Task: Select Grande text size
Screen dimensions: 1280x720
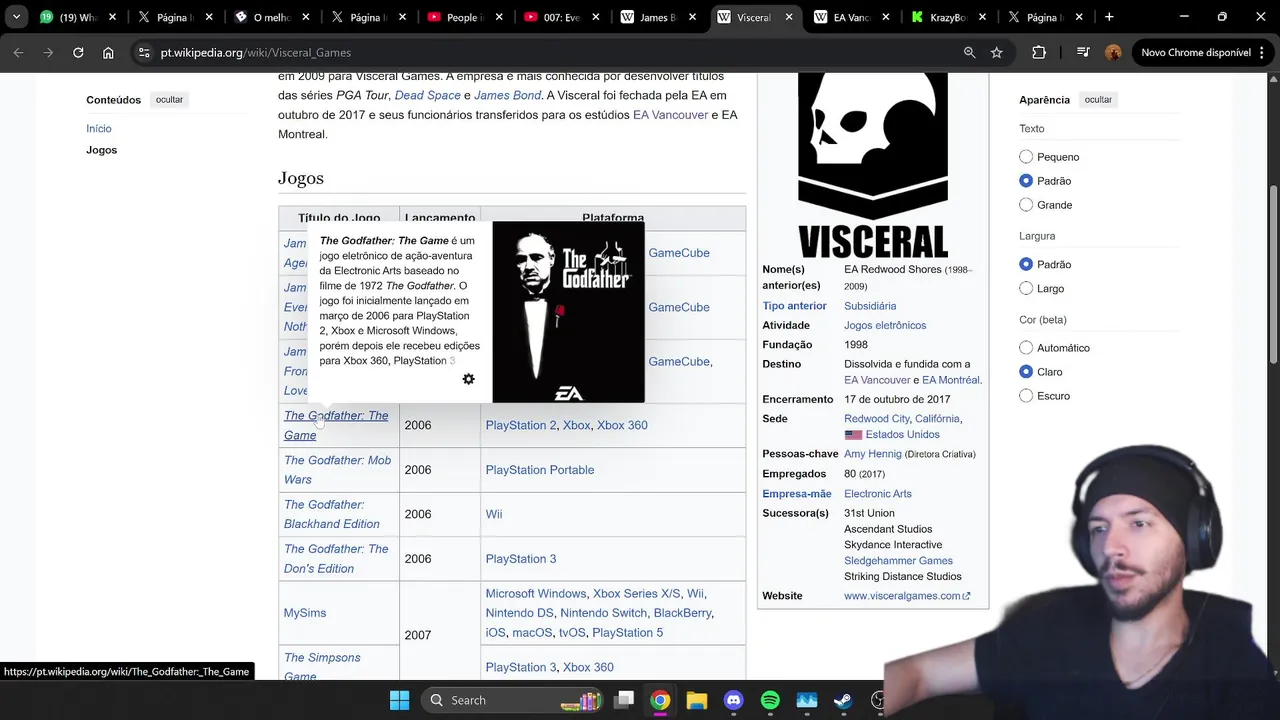Action: pyautogui.click(x=1026, y=205)
